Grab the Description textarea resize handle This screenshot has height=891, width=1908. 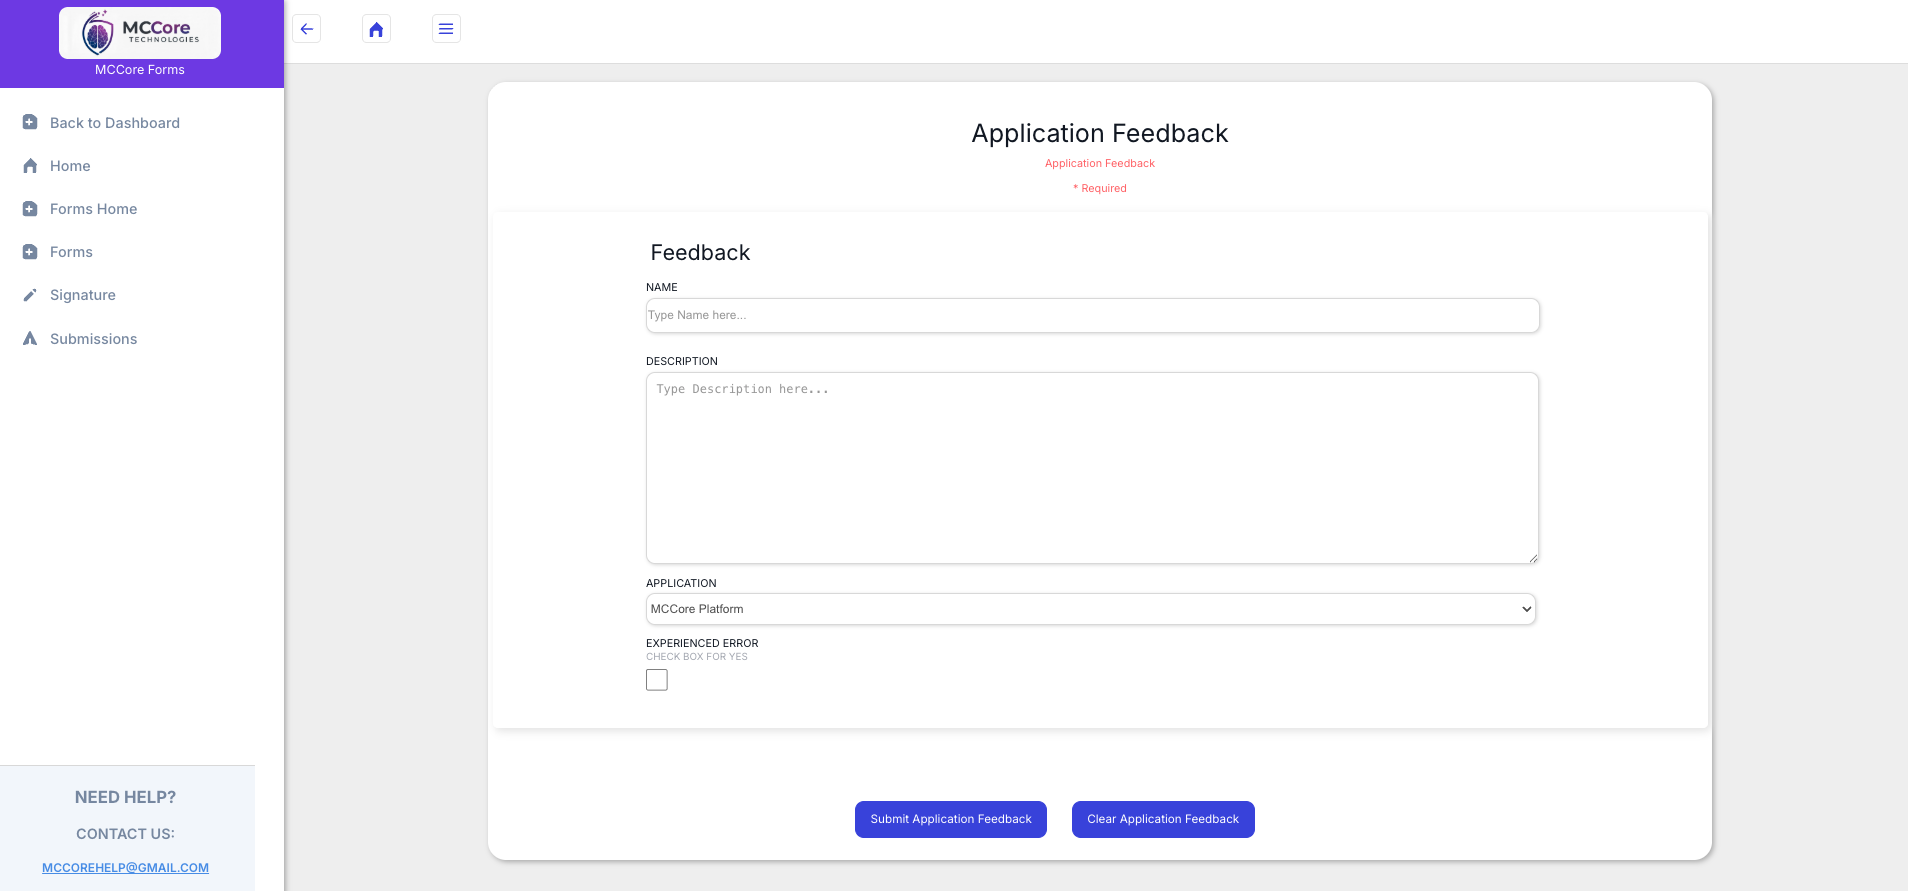[1532, 558]
